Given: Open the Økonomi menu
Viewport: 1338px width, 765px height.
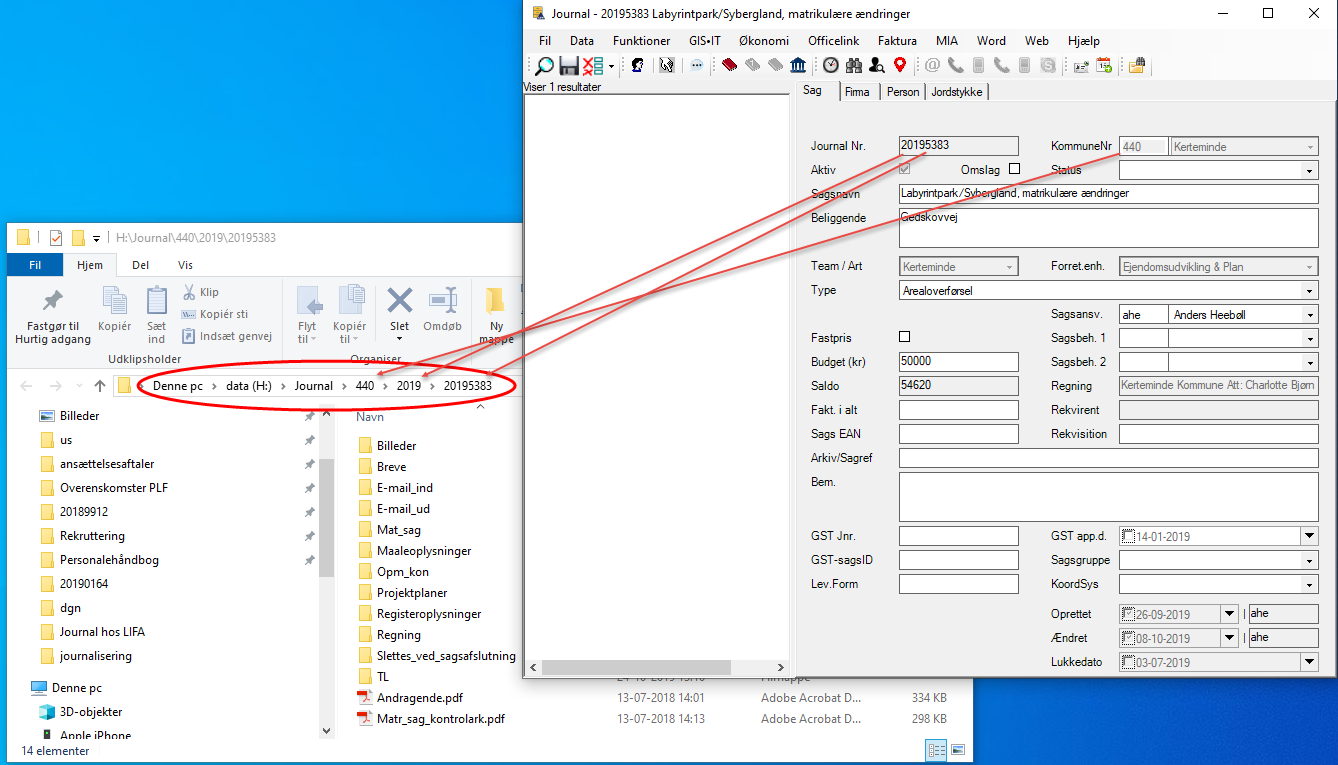Looking at the screenshot, I should pos(764,41).
